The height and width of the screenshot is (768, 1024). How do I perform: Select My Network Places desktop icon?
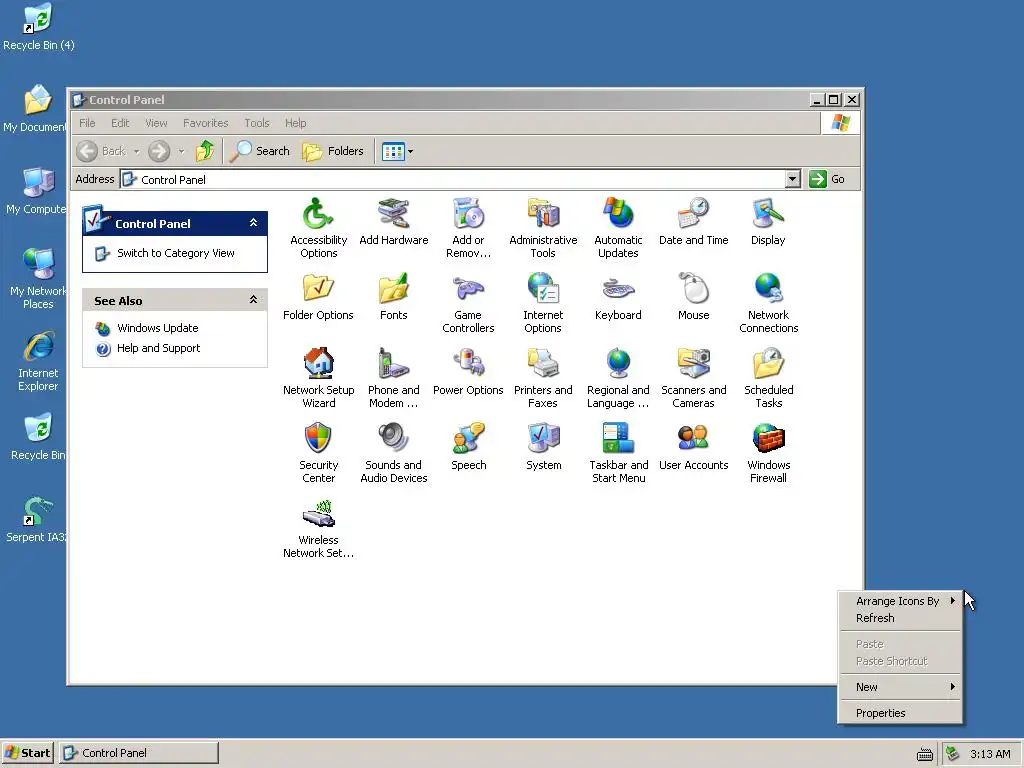[x=38, y=279]
